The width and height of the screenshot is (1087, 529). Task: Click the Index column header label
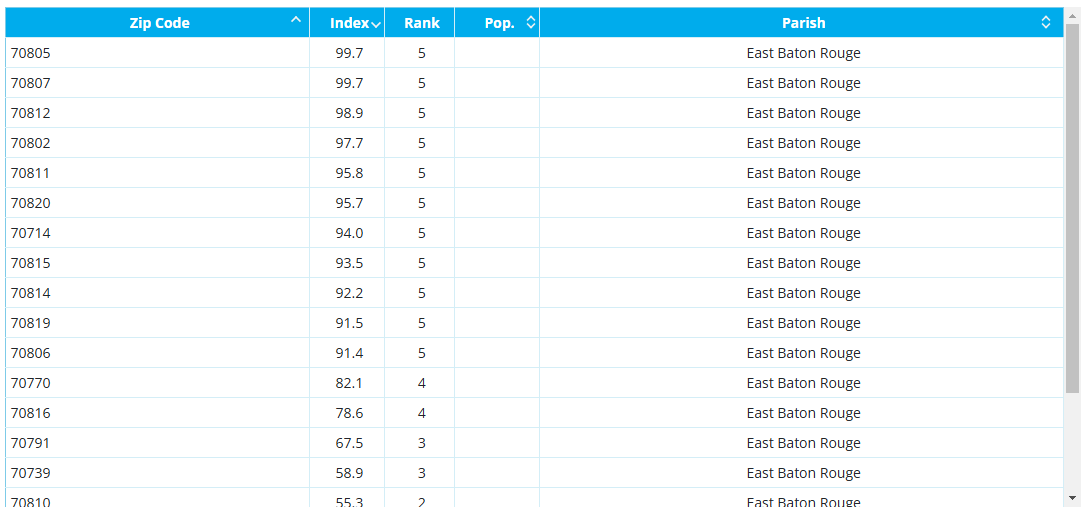[349, 23]
